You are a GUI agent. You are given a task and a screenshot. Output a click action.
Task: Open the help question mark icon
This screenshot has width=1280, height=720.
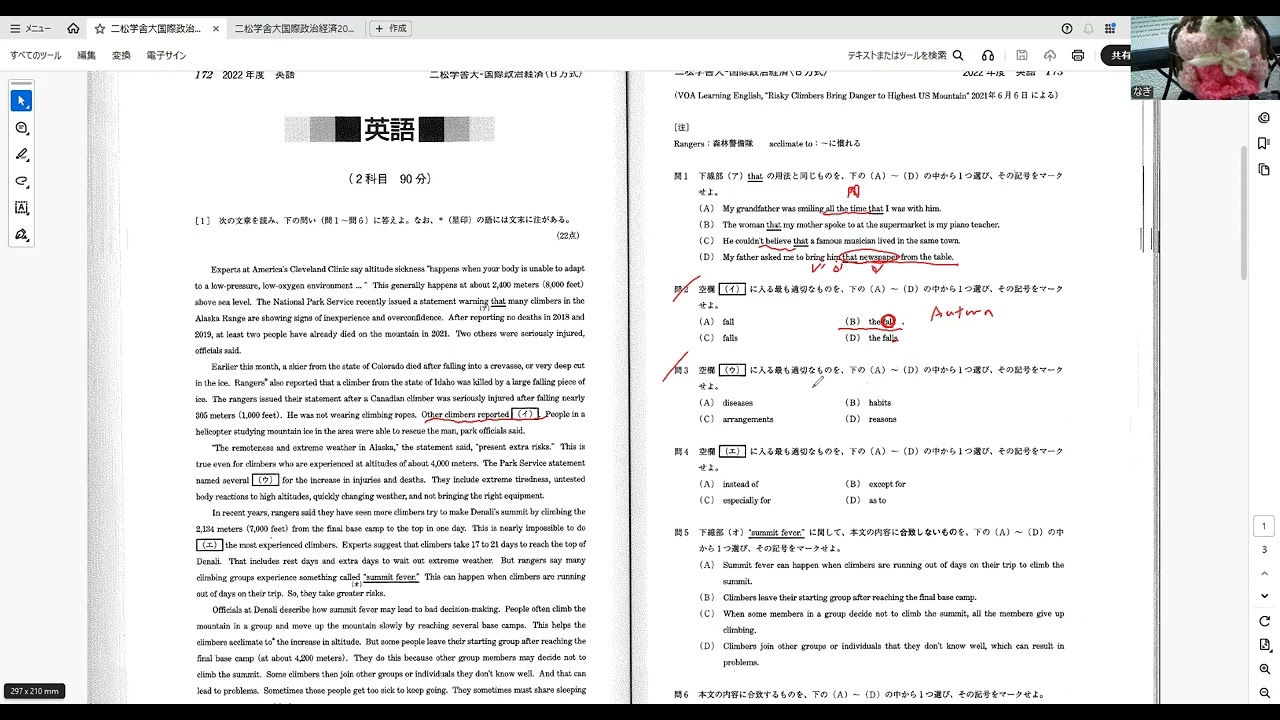click(1067, 29)
